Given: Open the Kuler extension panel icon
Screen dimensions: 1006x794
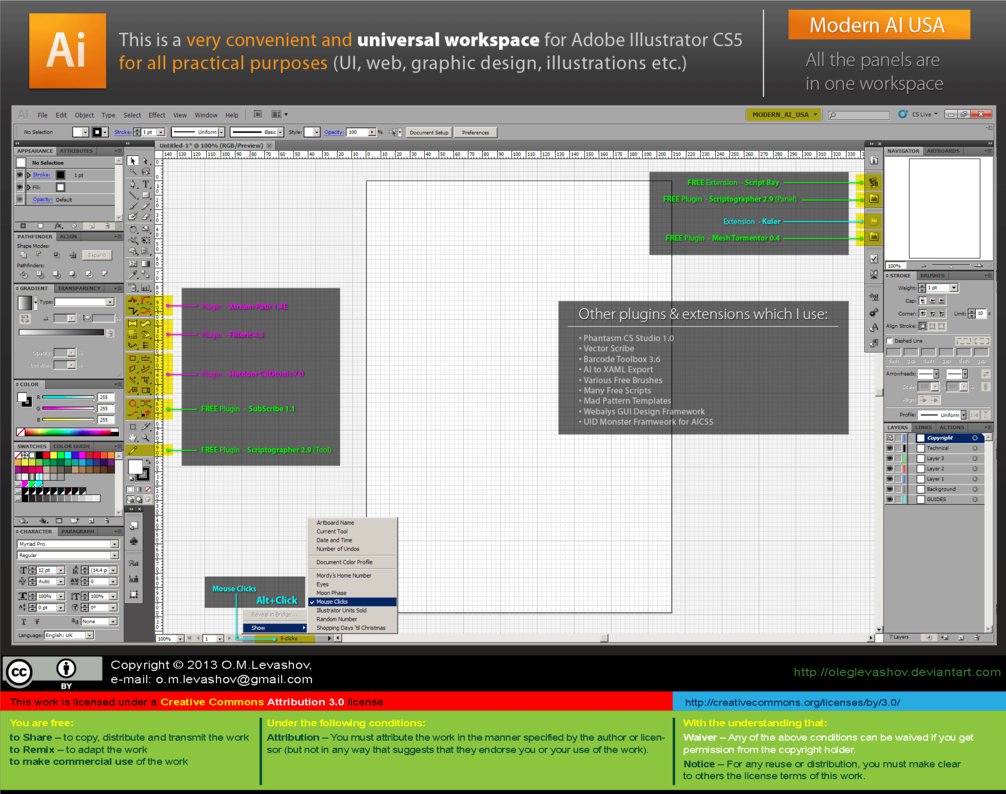Looking at the screenshot, I should pos(873,221).
